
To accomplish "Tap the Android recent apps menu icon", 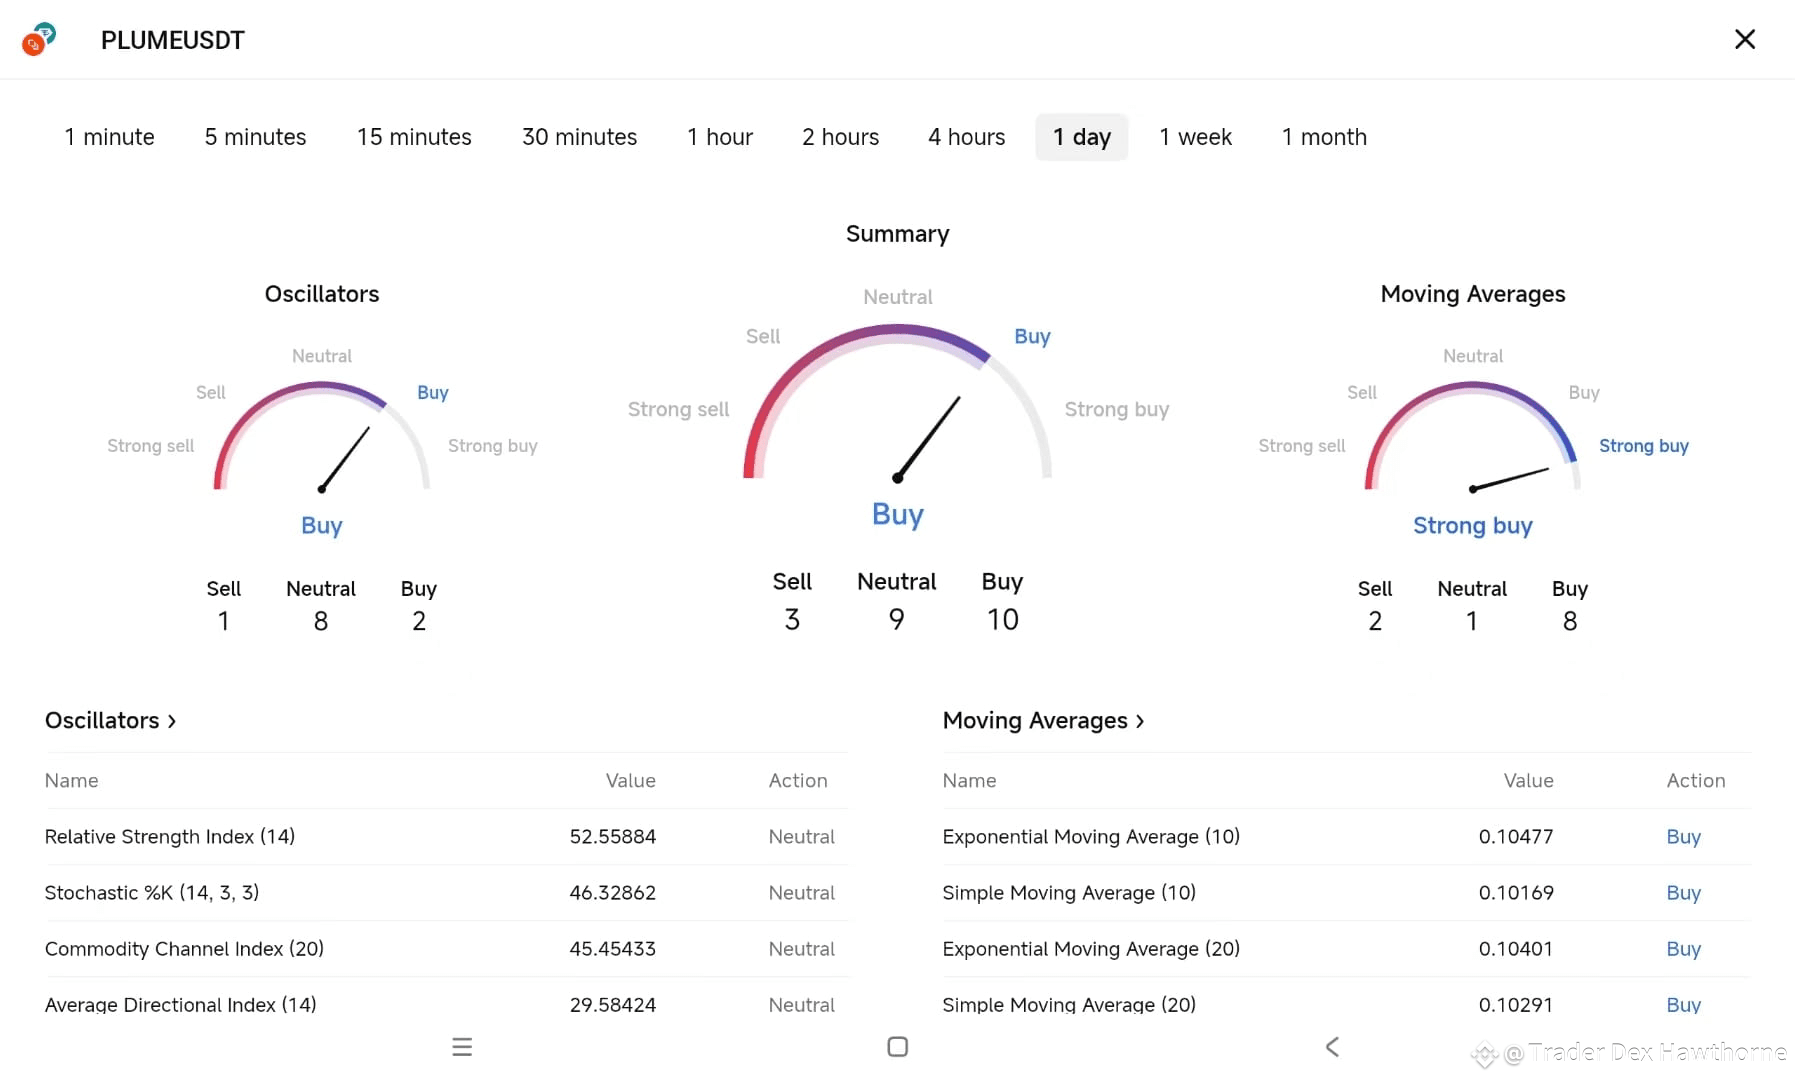I will pyautogui.click(x=462, y=1047).
